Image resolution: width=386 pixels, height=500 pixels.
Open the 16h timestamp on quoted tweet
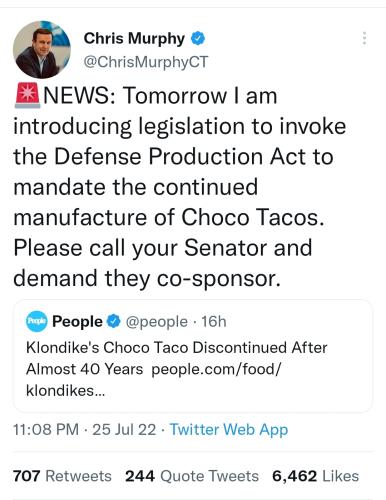pos(214,321)
